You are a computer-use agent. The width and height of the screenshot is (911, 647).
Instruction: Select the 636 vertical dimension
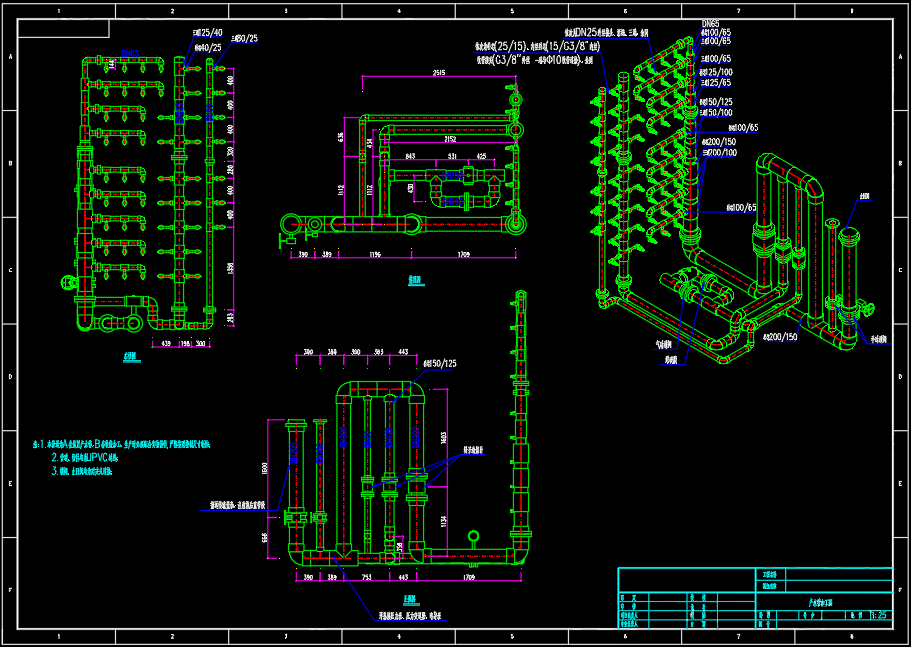click(x=341, y=137)
